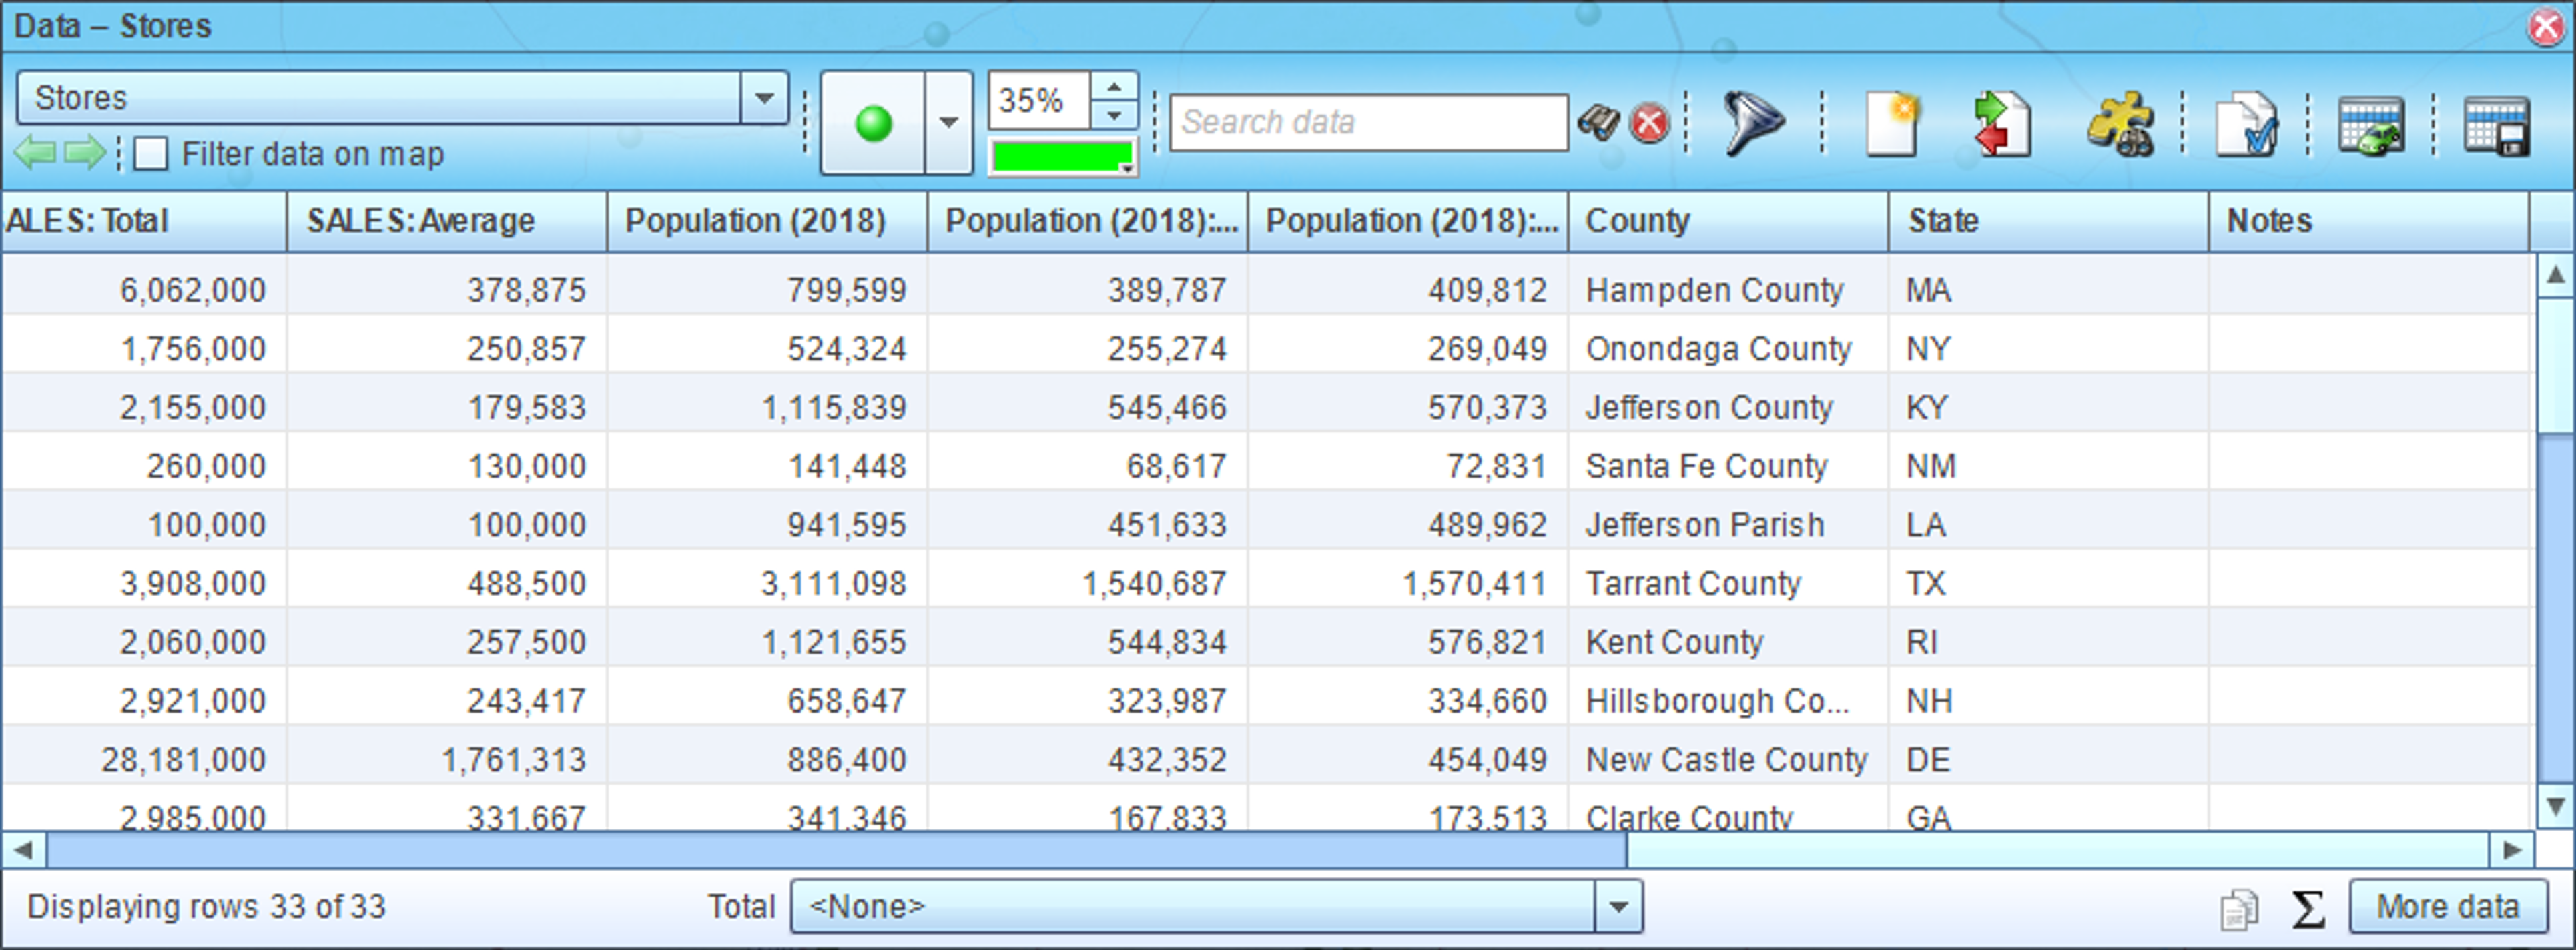This screenshot has width=2576, height=950.
Task: Click the table with green car icon
Action: [x=2371, y=125]
